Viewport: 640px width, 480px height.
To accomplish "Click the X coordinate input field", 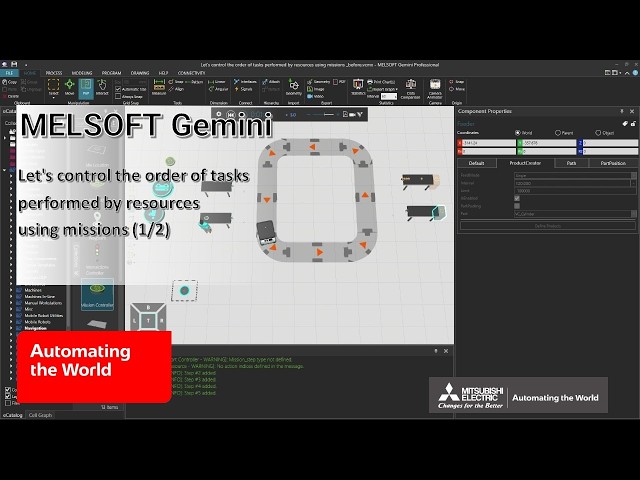I will coord(487,143).
